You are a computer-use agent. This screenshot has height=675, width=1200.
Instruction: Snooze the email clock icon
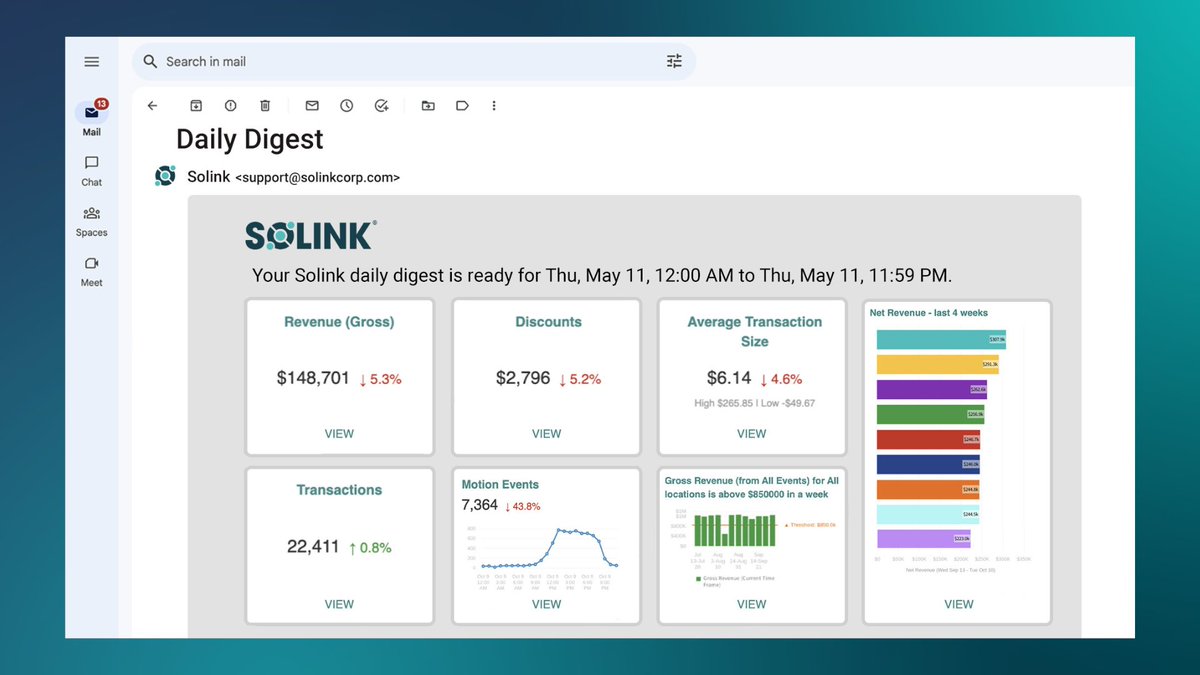pyautogui.click(x=346, y=105)
